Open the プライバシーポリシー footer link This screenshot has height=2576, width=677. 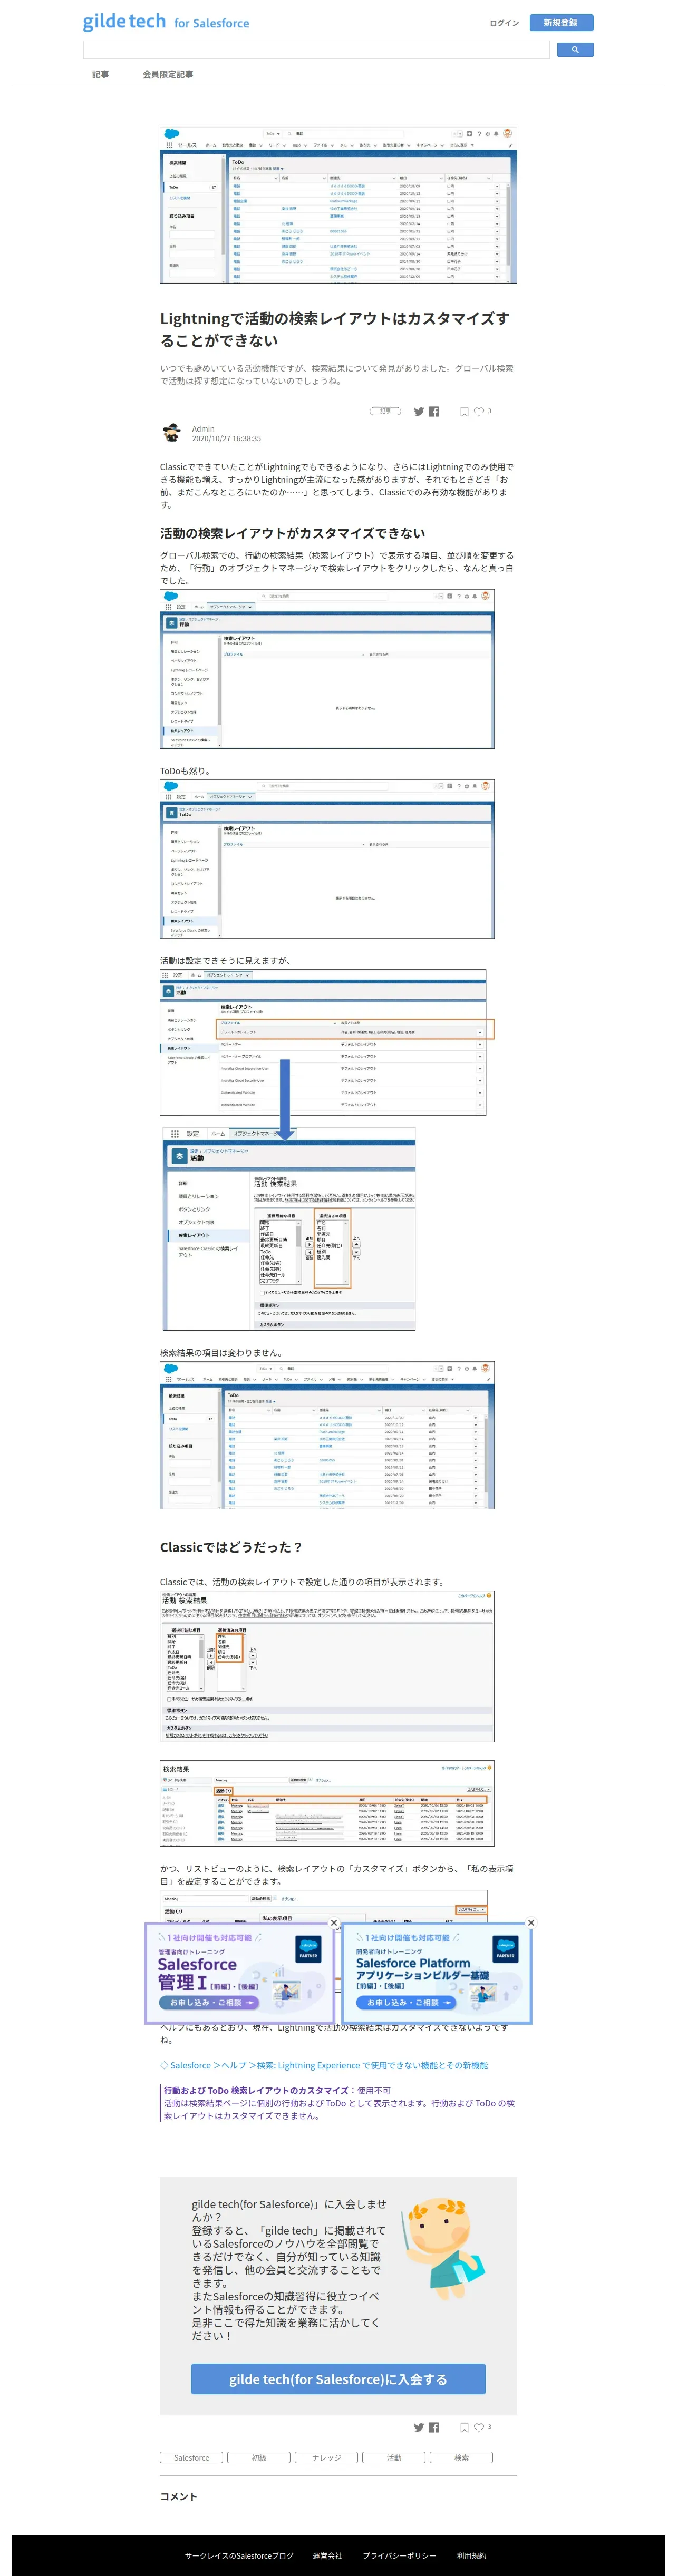pyautogui.click(x=399, y=2555)
